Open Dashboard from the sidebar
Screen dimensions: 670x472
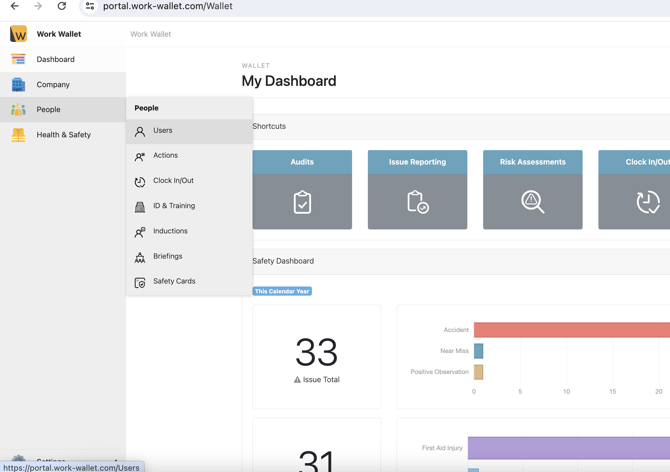pos(55,59)
